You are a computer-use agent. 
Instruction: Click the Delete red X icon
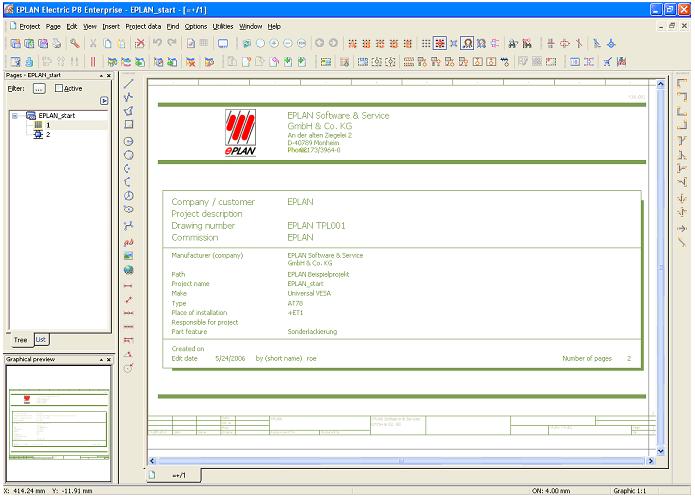pyautogui.click(x=140, y=43)
